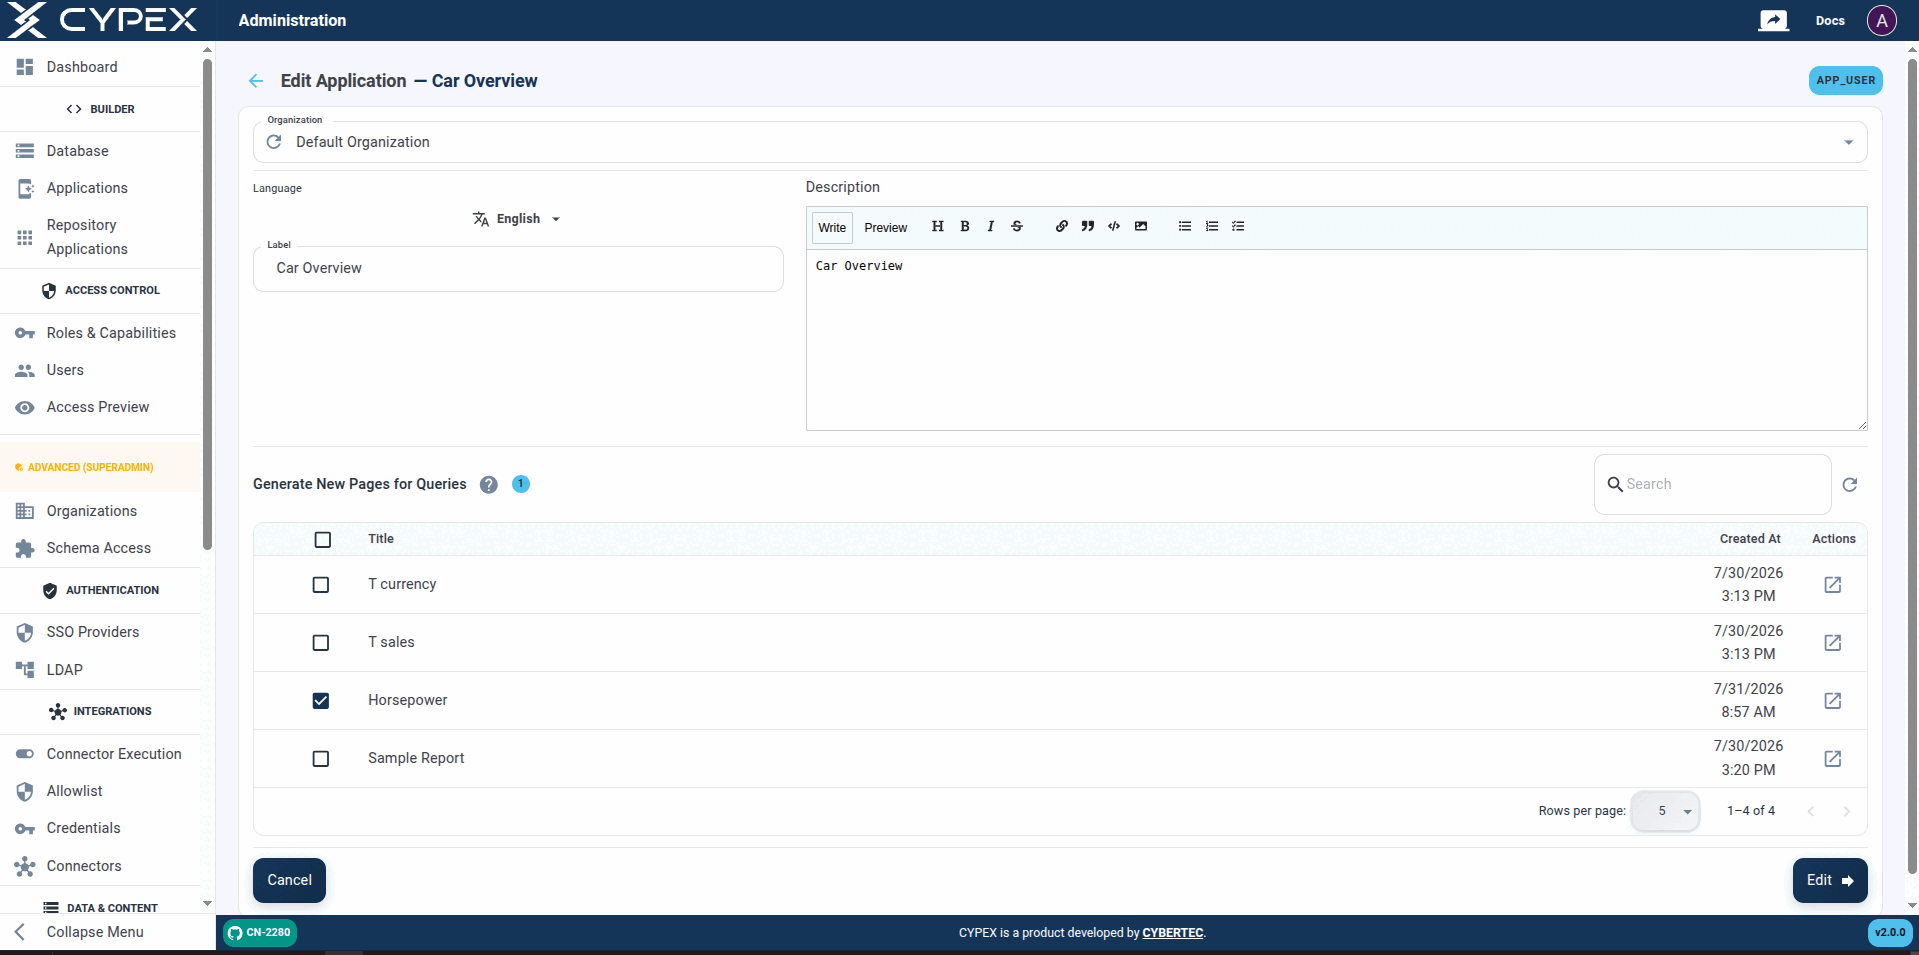
Task: Go to Users page
Action: point(100,370)
